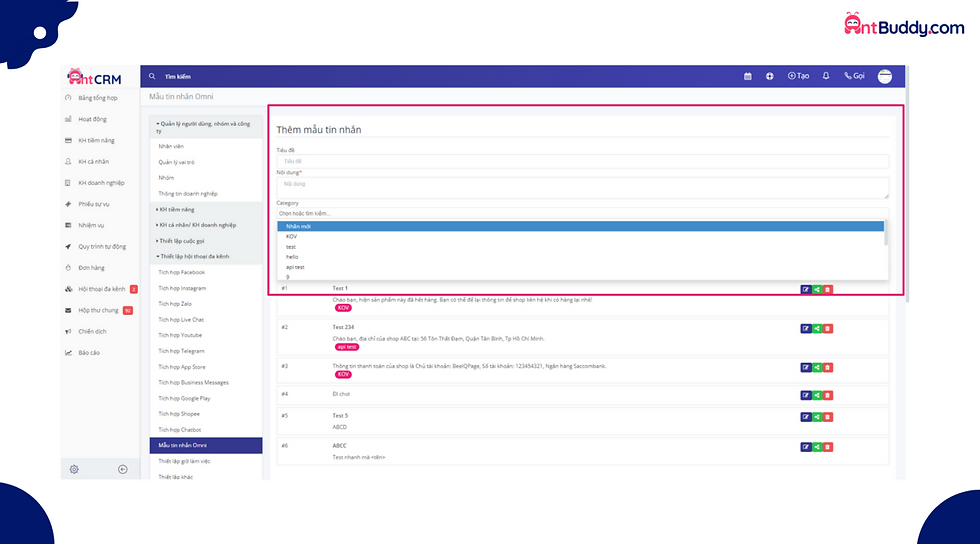Delete template #2 Test 234
The image size is (980, 544).
pyautogui.click(x=828, y=328)
